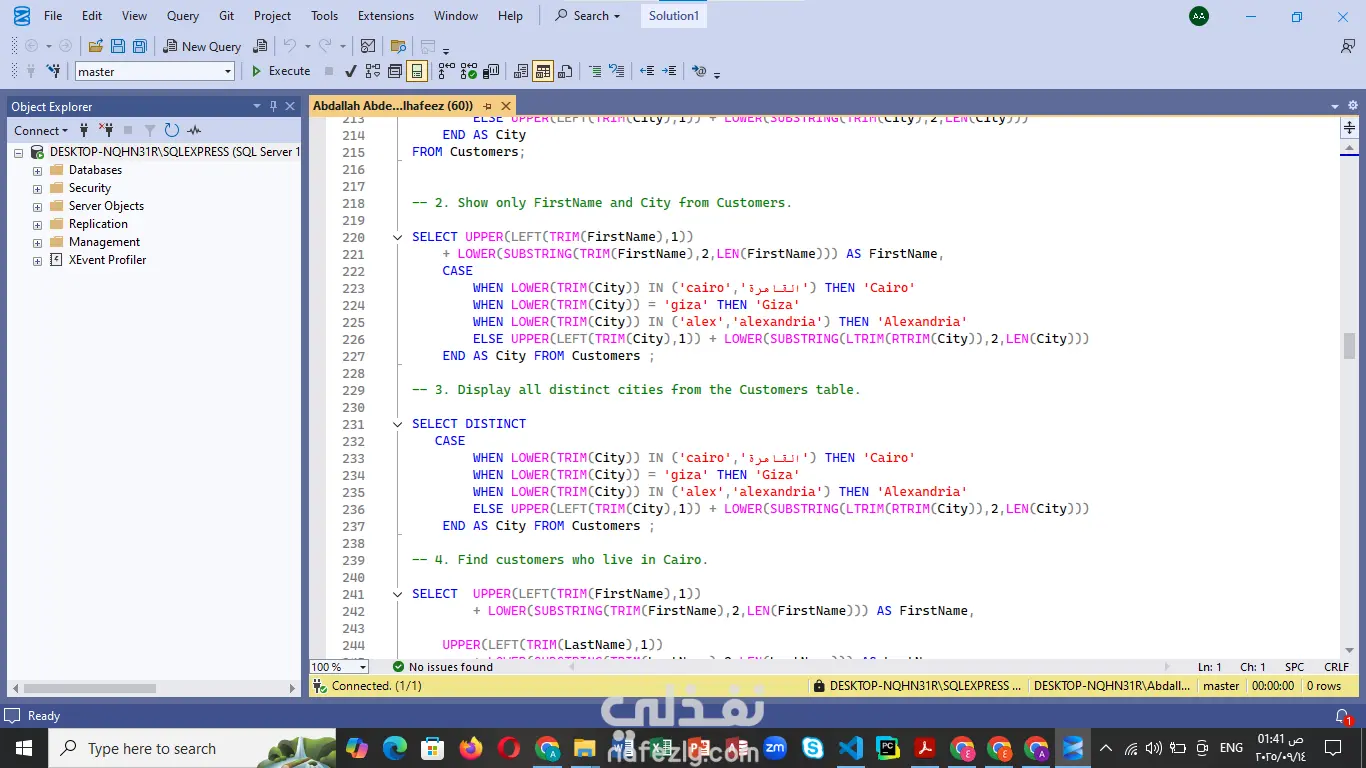
Task: Click the Execute query button
Action: 280,71
